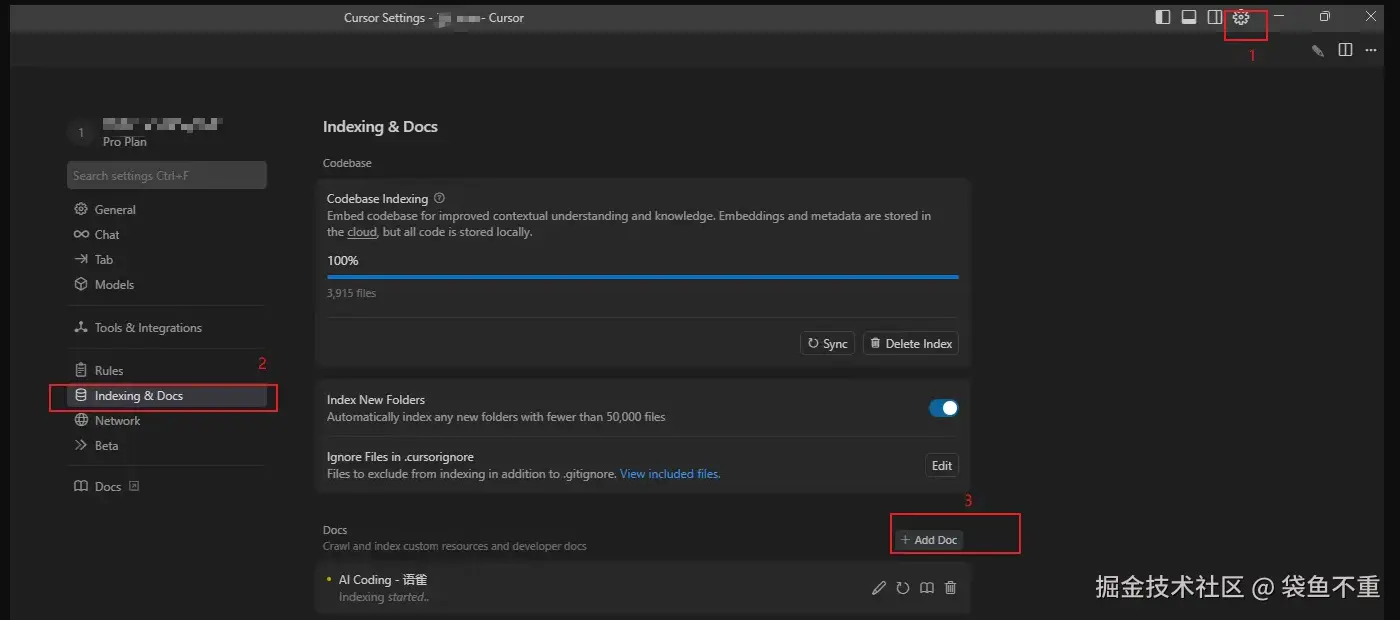
Task: Open General settings section
Action: coord(167,209)
